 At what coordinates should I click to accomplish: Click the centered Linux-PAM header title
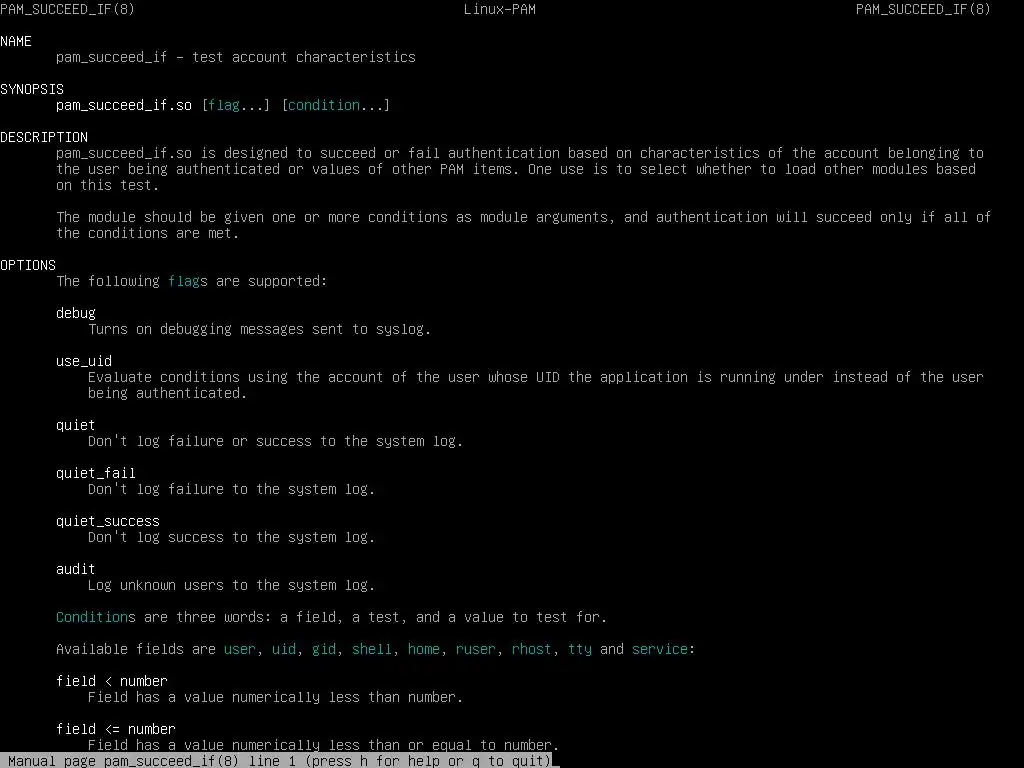pos(500,9)
